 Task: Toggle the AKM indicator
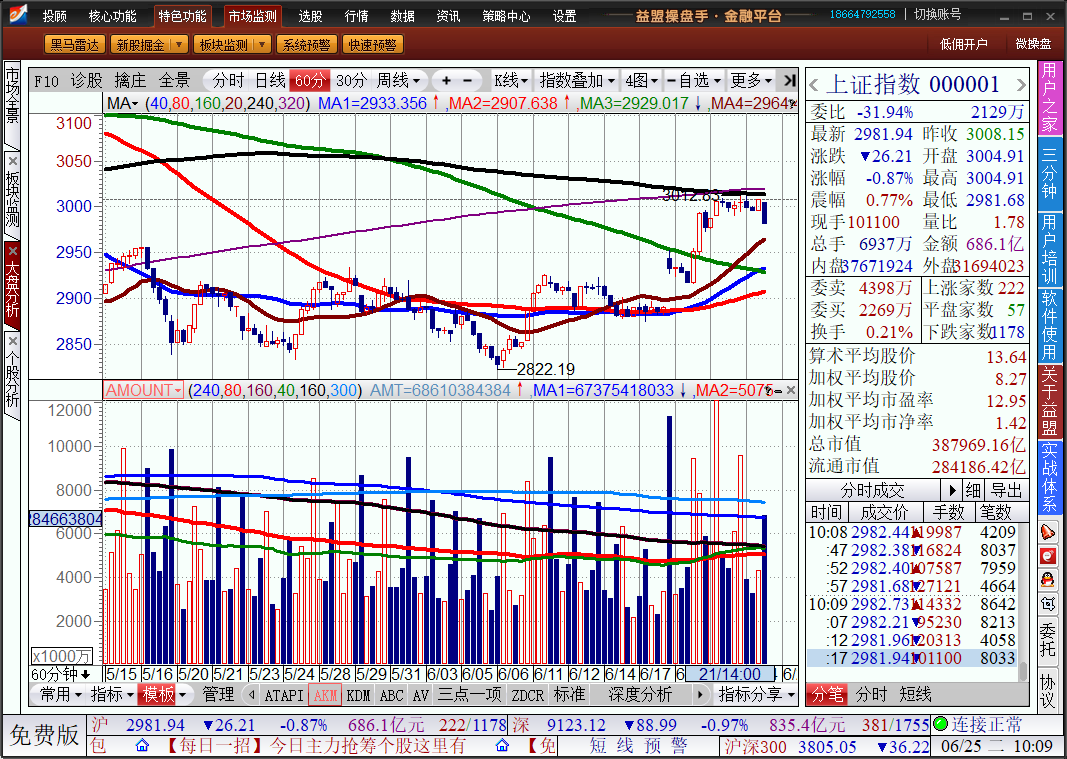tap(325, 695)
